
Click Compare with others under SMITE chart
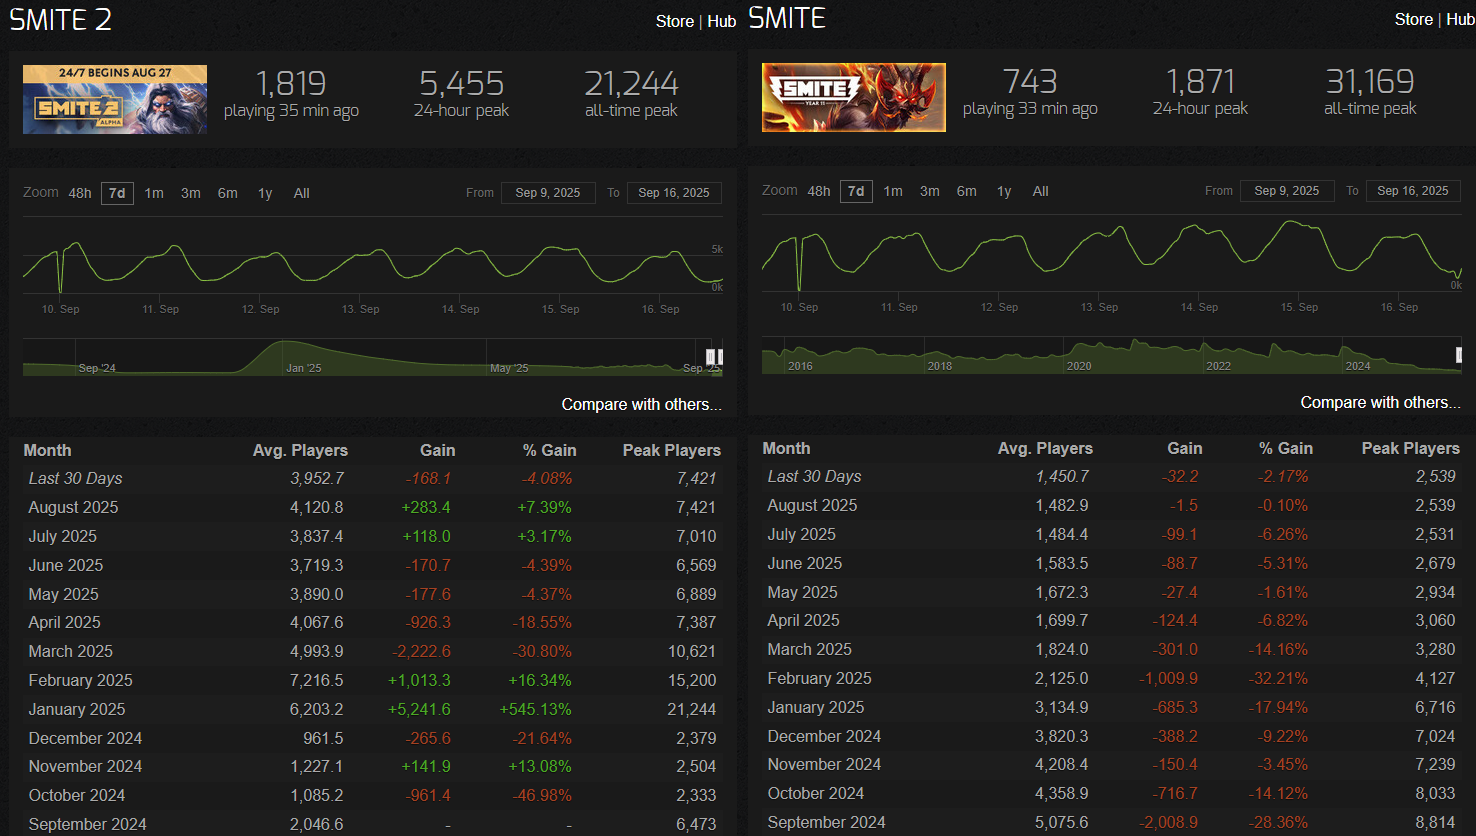(1380, 403)
